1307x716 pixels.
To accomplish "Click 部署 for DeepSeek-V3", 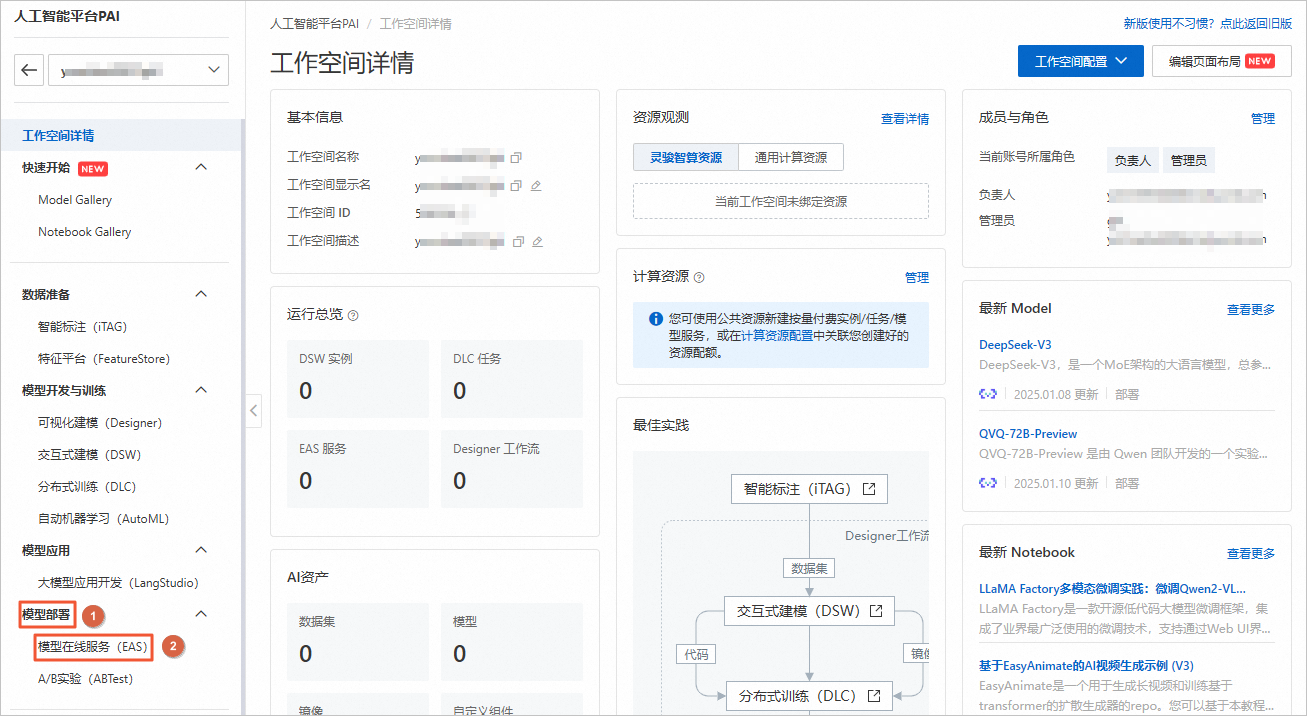I will [1127, 394].
